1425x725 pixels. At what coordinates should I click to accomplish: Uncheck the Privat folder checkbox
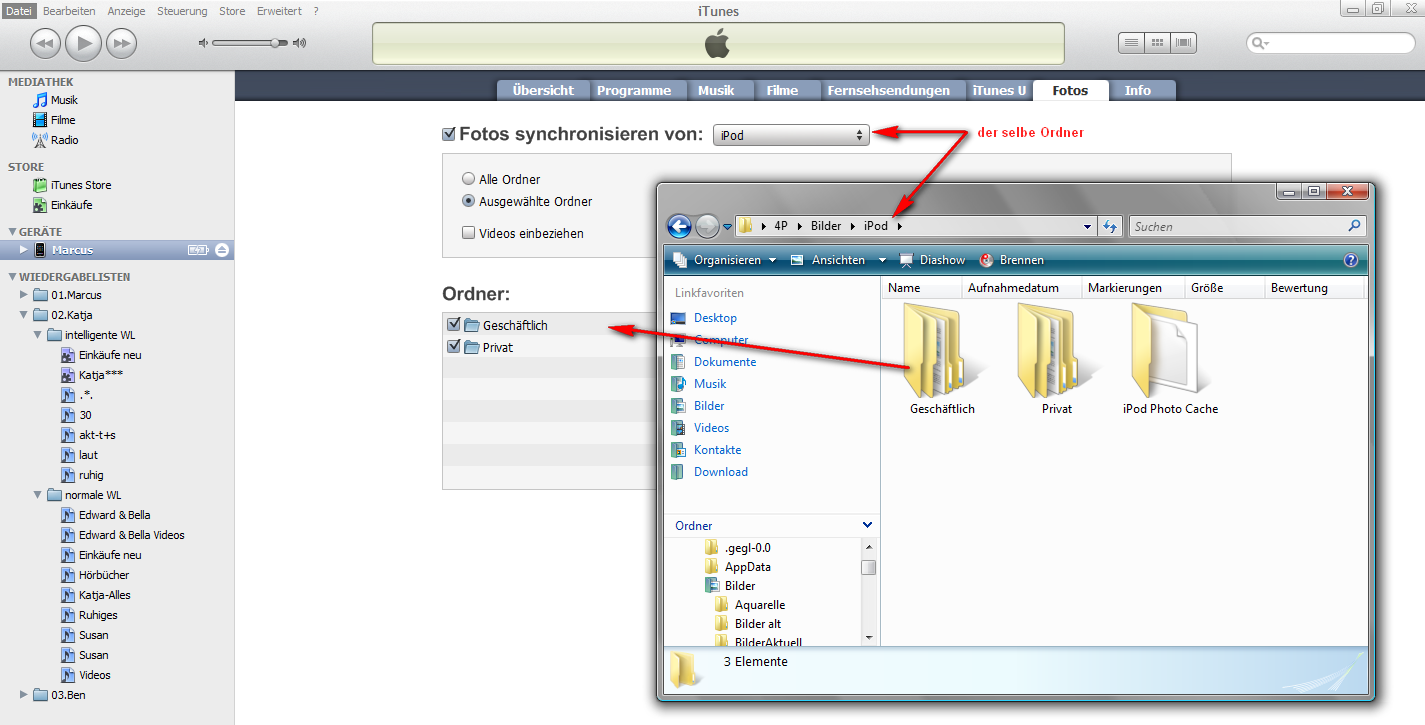point(454,347)
